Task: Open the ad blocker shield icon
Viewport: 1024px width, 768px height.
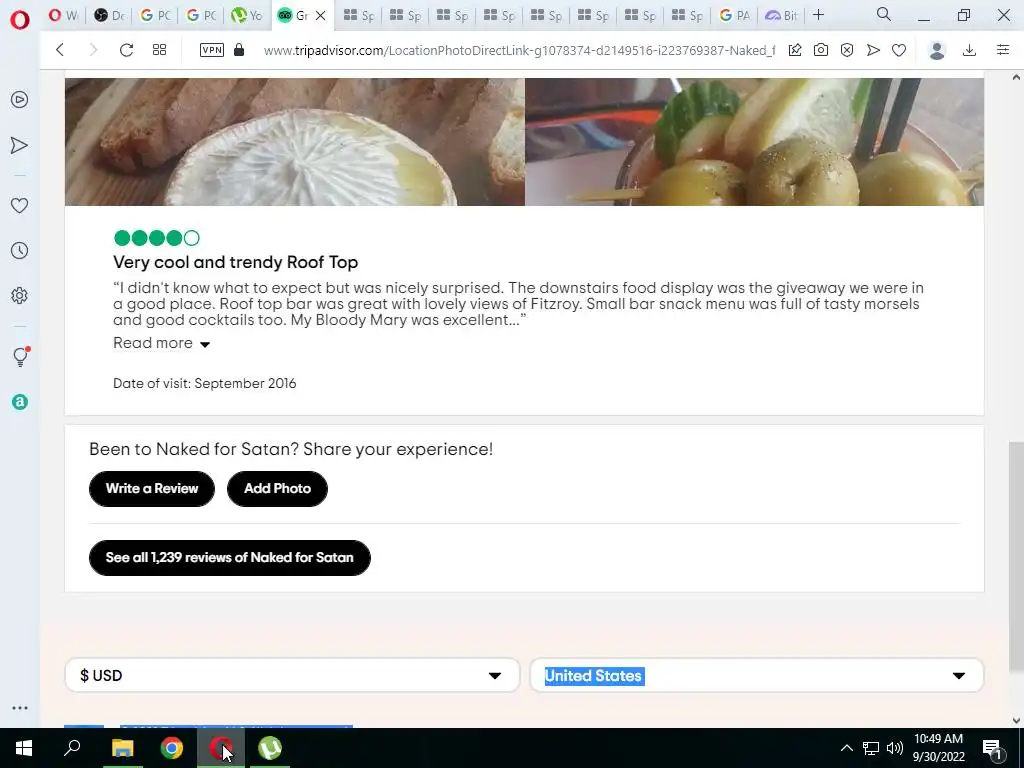Action: (847, 50)
